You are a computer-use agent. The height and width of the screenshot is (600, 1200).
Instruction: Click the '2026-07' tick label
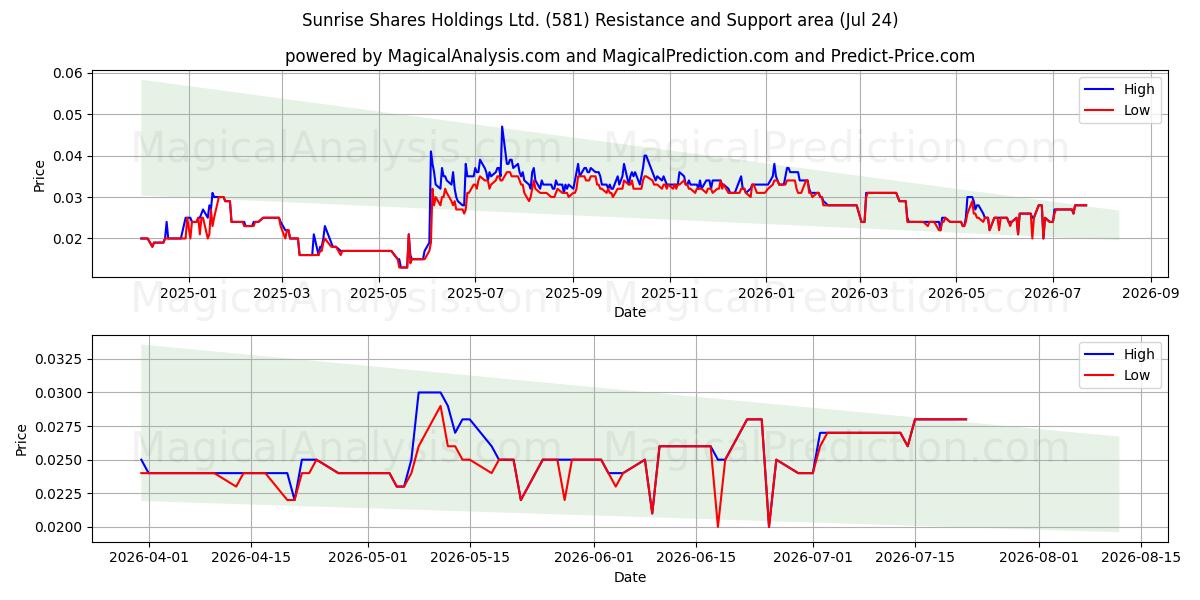(1053, 293)
